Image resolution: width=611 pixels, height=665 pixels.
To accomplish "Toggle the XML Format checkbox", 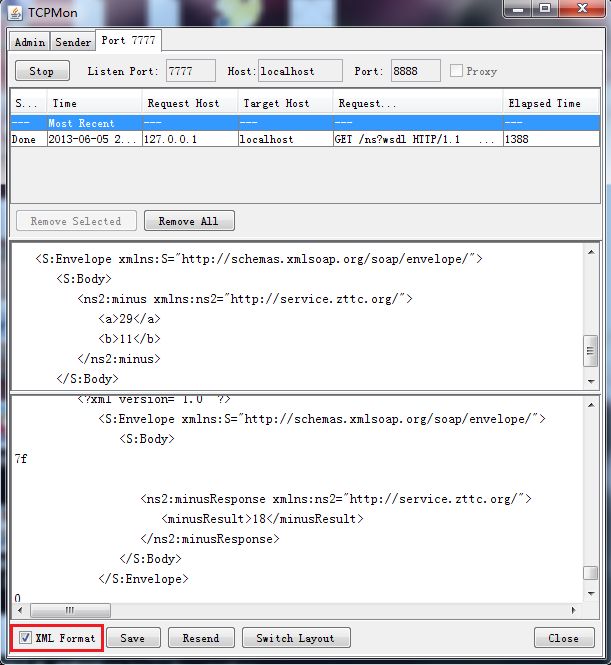I will coord(25,637).
